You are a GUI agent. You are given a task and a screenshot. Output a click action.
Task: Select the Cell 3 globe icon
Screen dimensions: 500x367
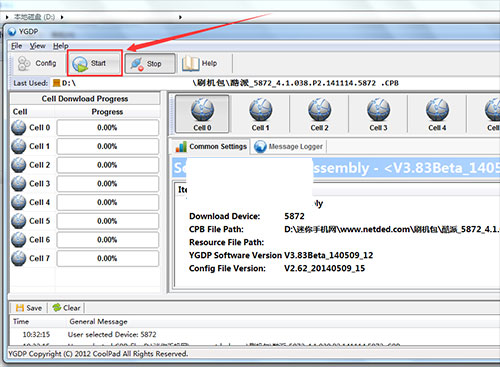point(378,109)
